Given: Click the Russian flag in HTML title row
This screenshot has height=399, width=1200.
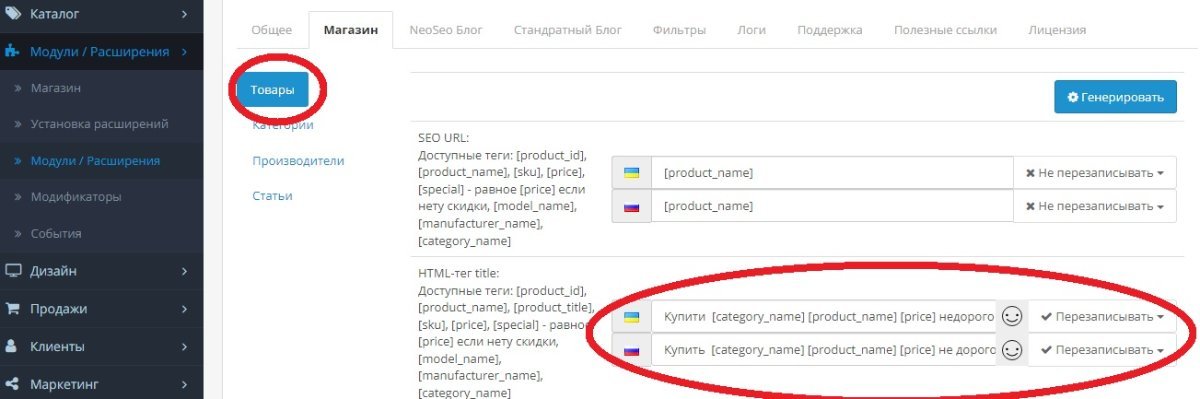Looking at the screenshot, I should [631, 351].
